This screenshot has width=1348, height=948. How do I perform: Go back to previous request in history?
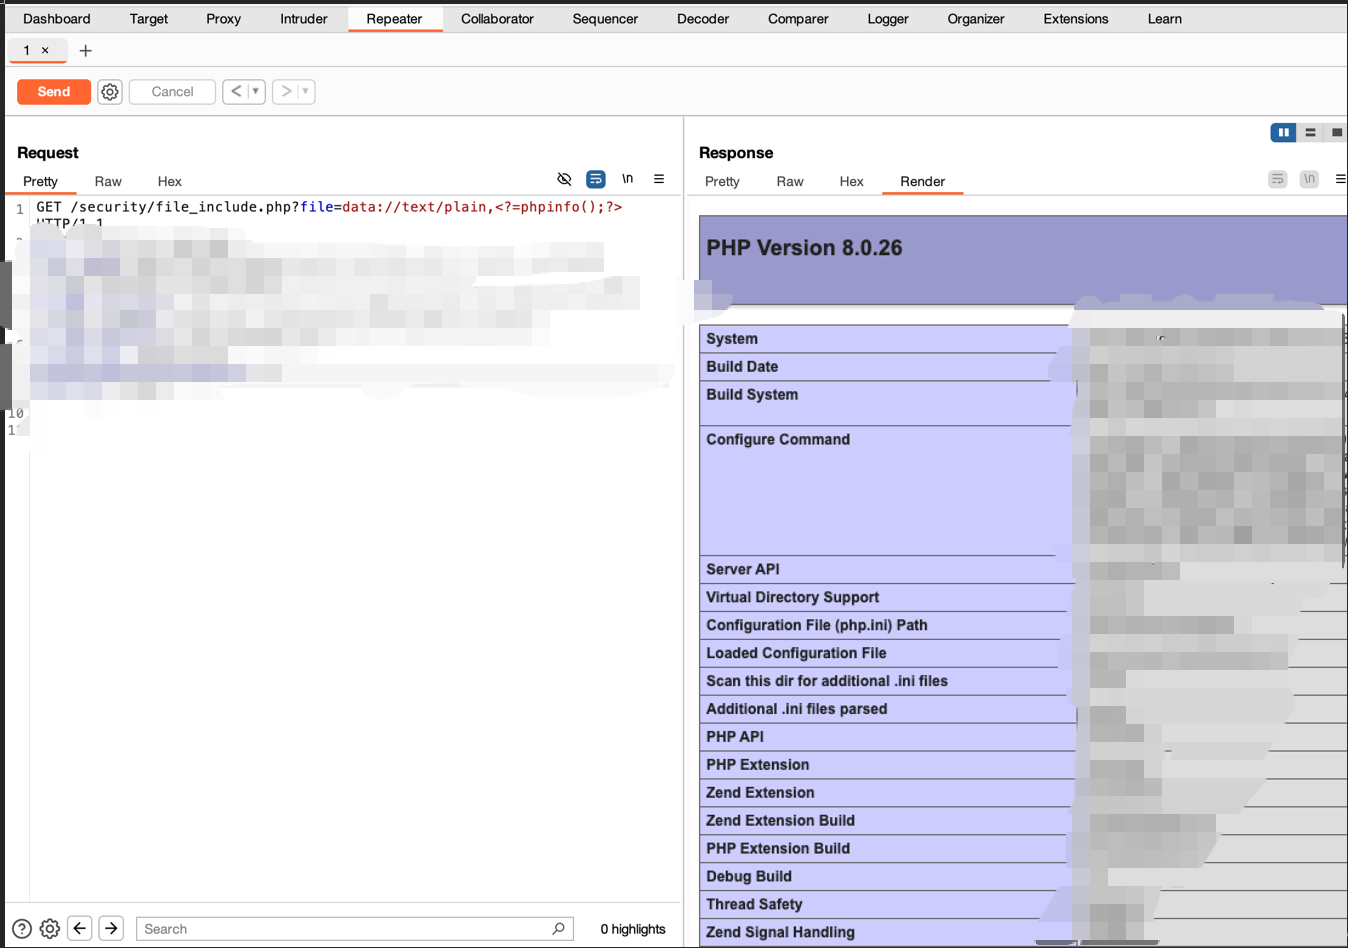click(236, 92)
